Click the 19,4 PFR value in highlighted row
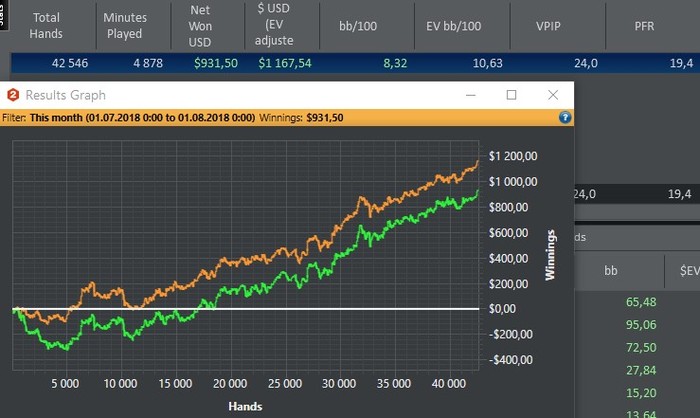 click(x=681, y=63)
